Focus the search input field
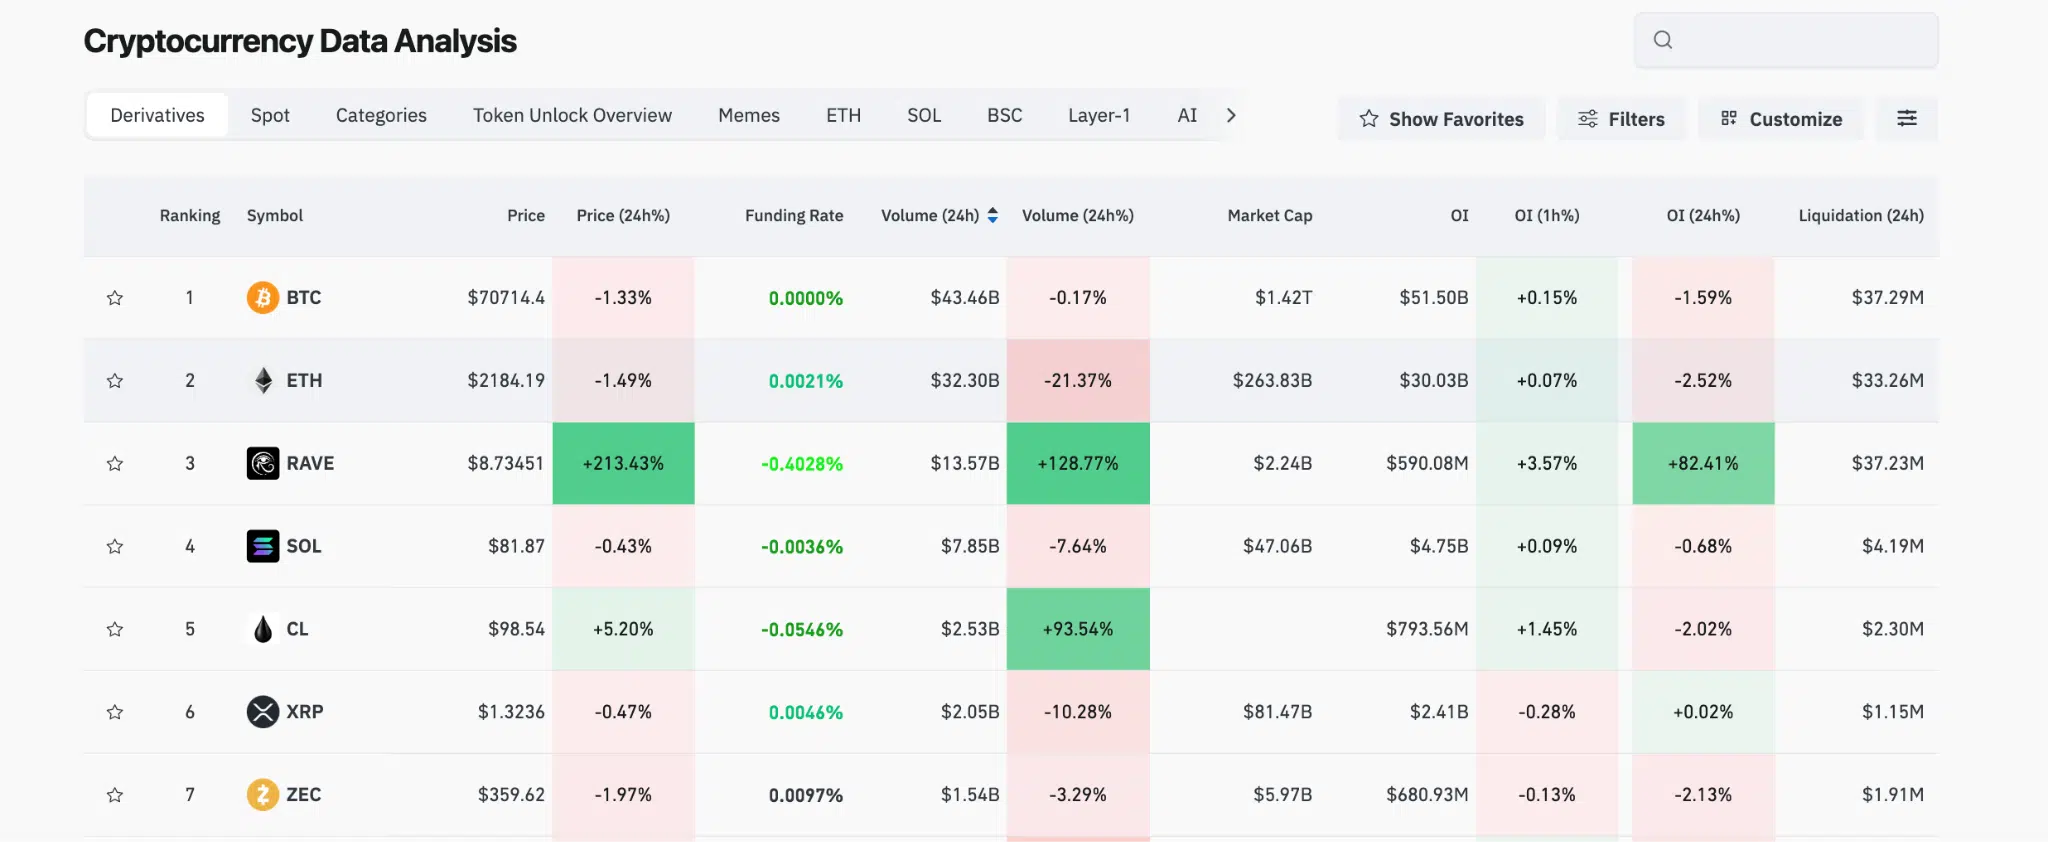 pos(1800,40)
